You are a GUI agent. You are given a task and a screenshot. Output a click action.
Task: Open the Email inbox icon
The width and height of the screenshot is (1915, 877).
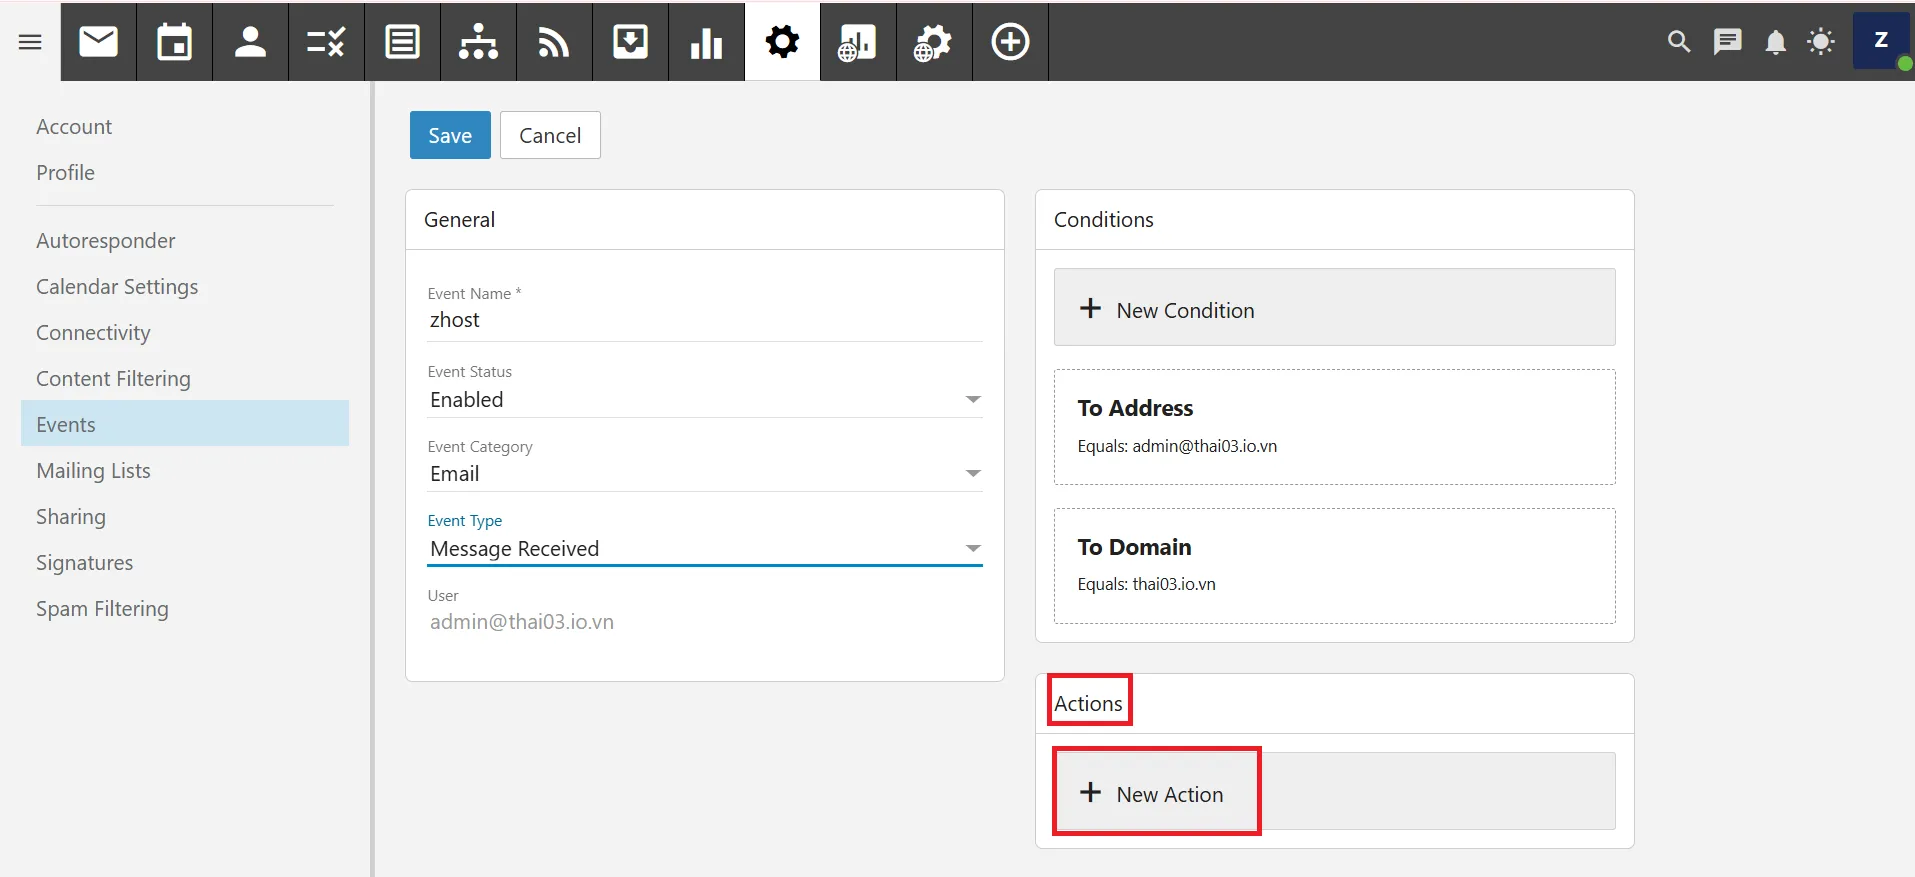[98, 42]
